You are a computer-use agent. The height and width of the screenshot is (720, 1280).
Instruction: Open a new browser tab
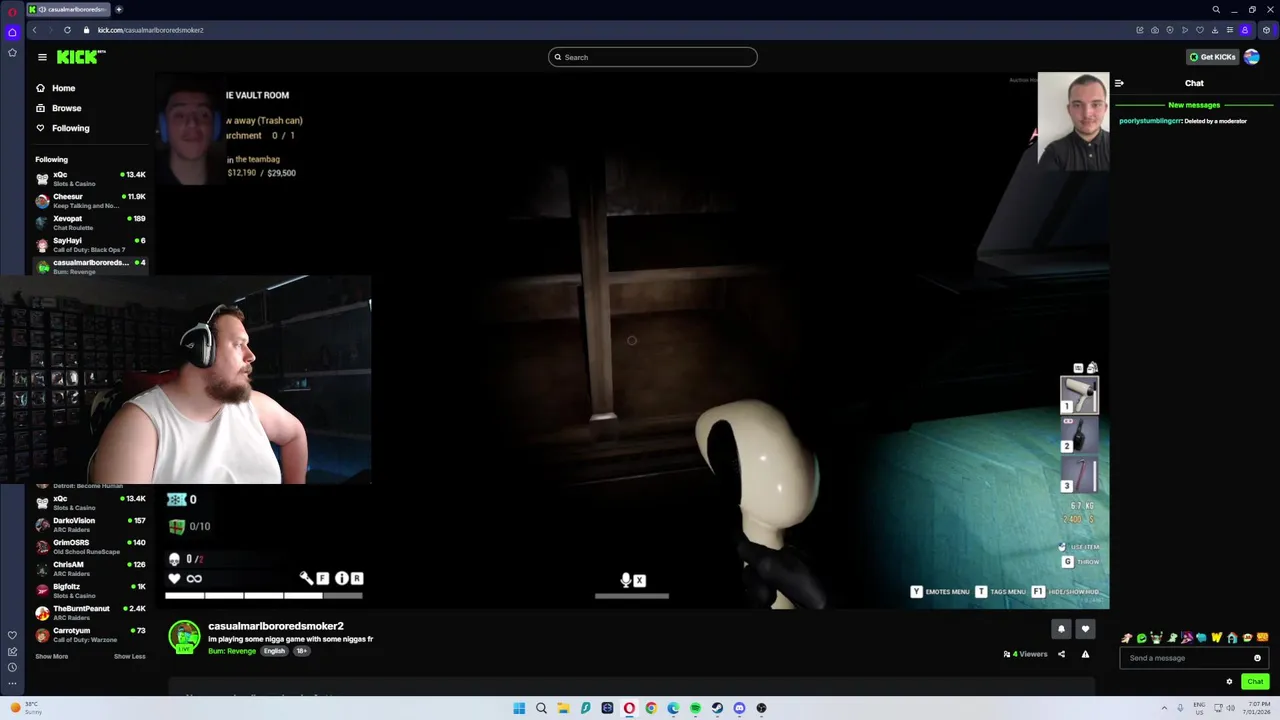pos(118,9)
